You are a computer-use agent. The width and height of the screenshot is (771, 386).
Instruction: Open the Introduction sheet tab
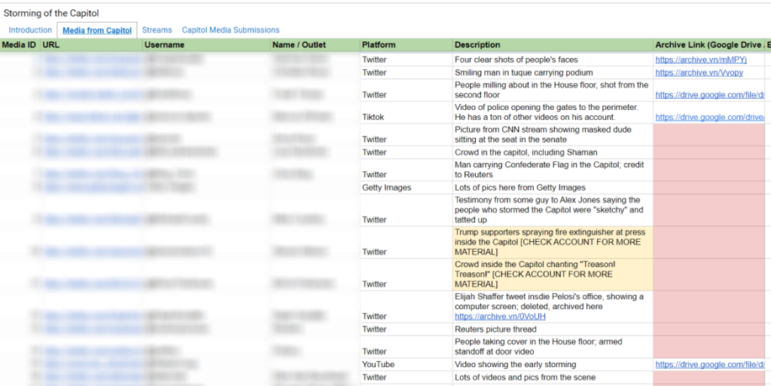pos(30,30)
